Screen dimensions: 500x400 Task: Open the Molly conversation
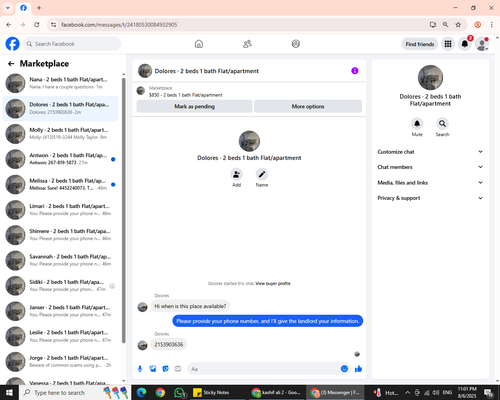pyautogui.click(x=60, y=134)
